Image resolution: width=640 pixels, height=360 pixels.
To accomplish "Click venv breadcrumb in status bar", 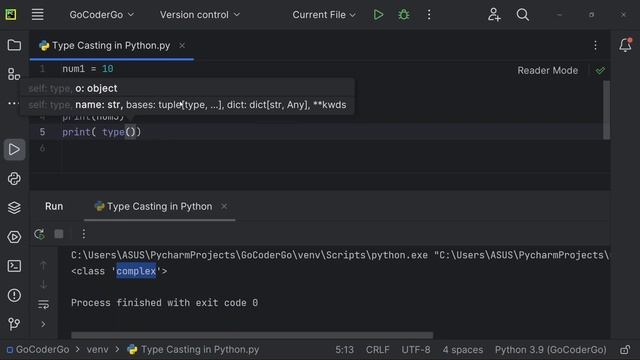I will (x=98, y=349).
